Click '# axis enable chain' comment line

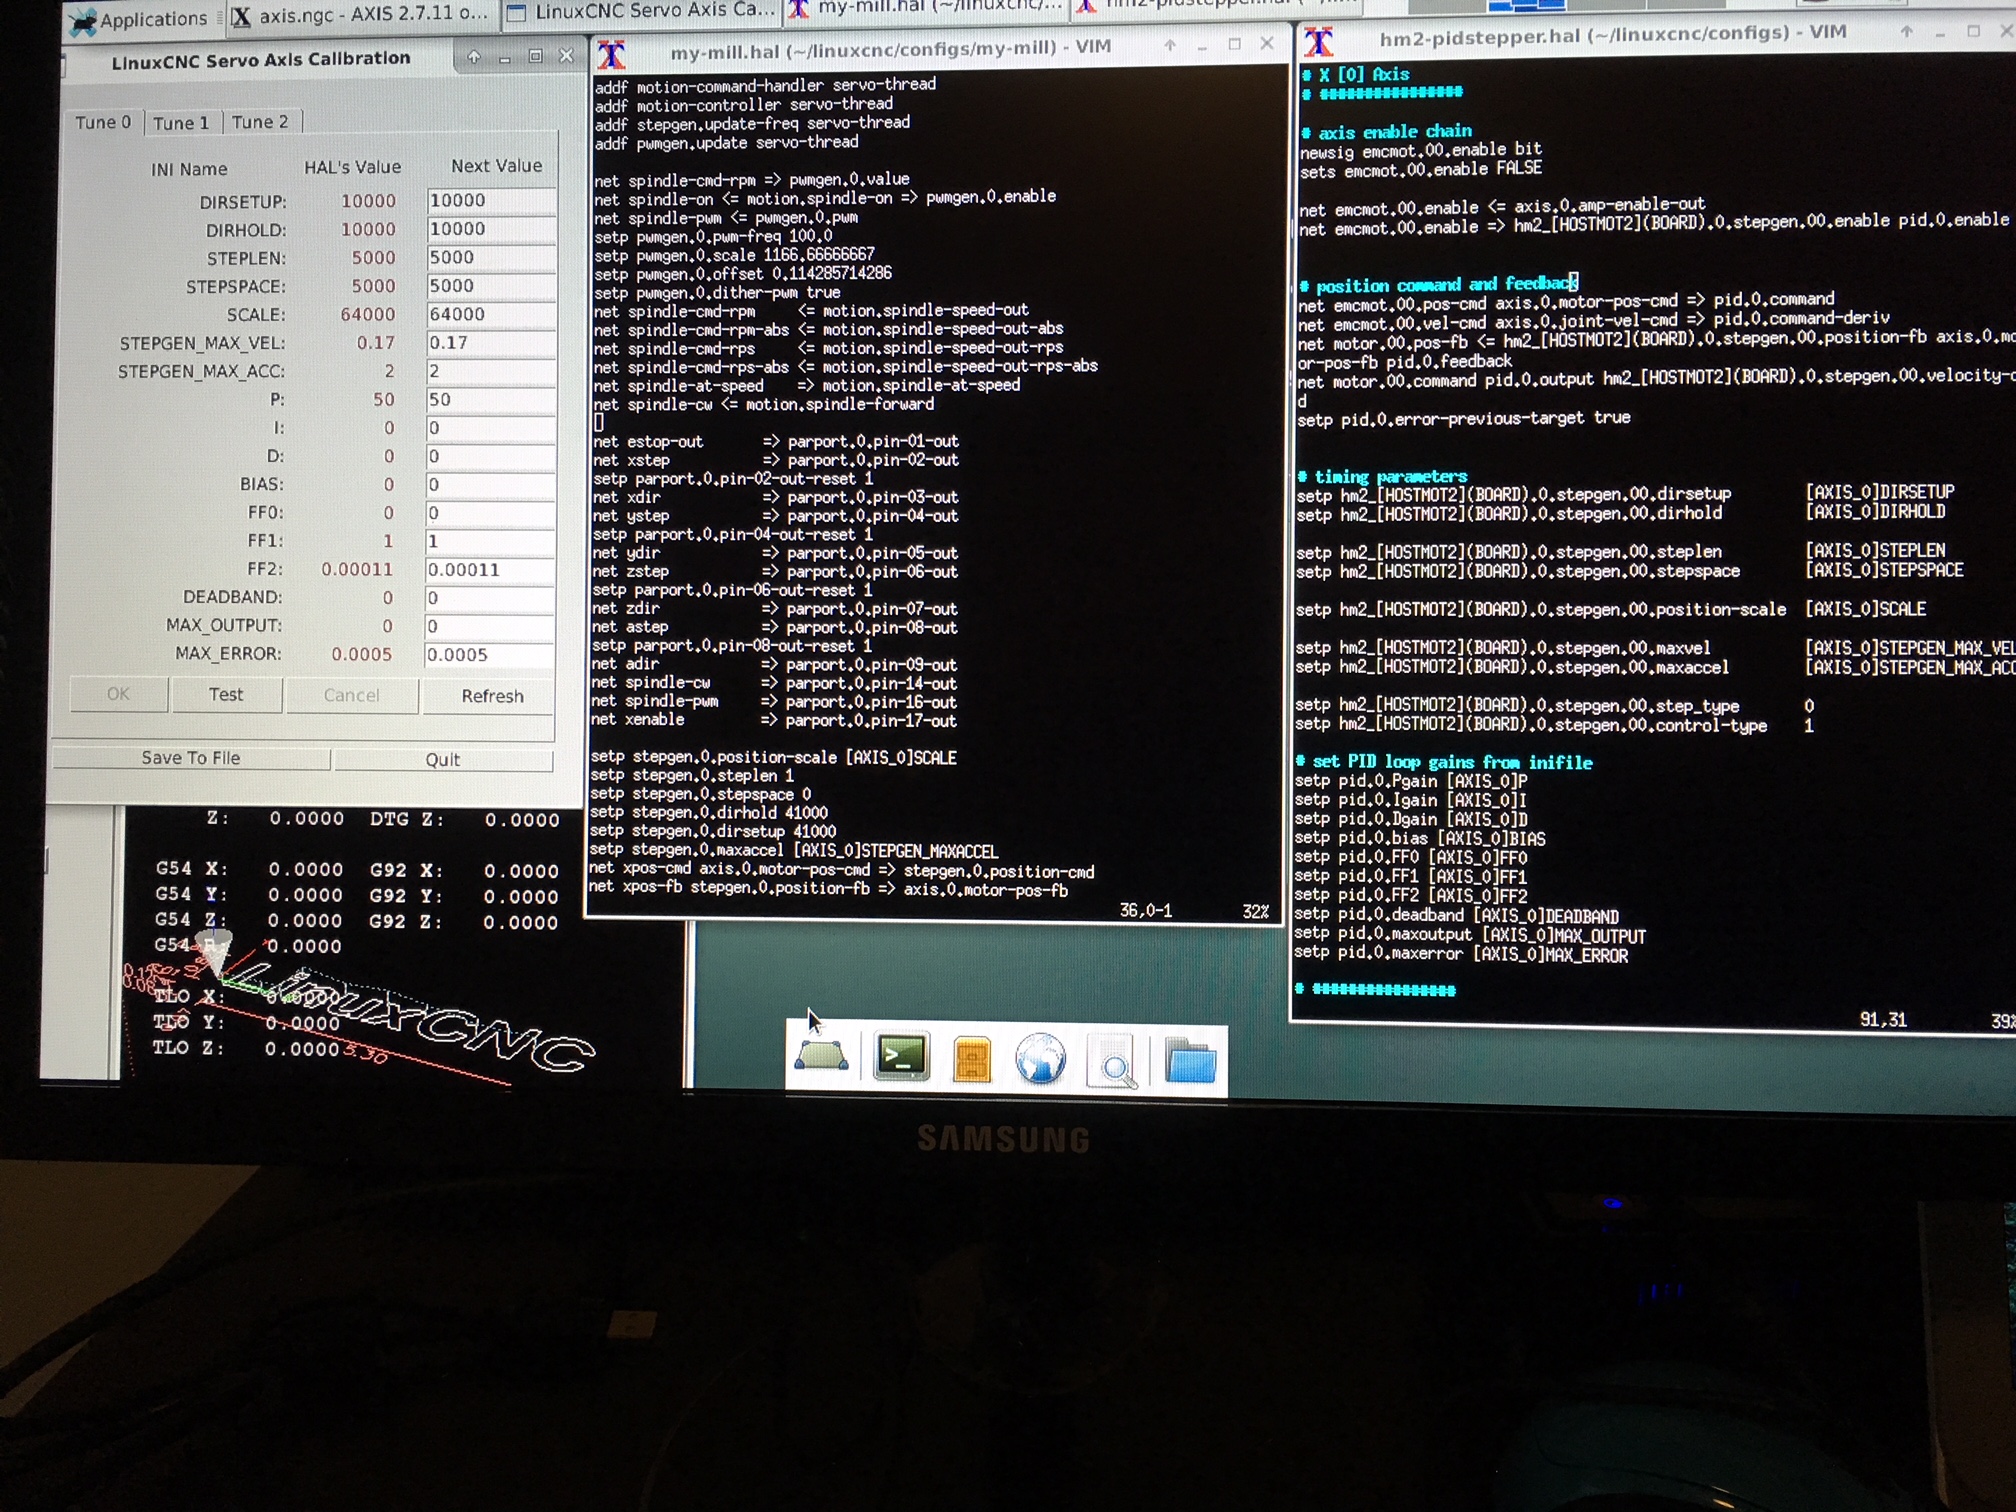[x=1386, y=131]
